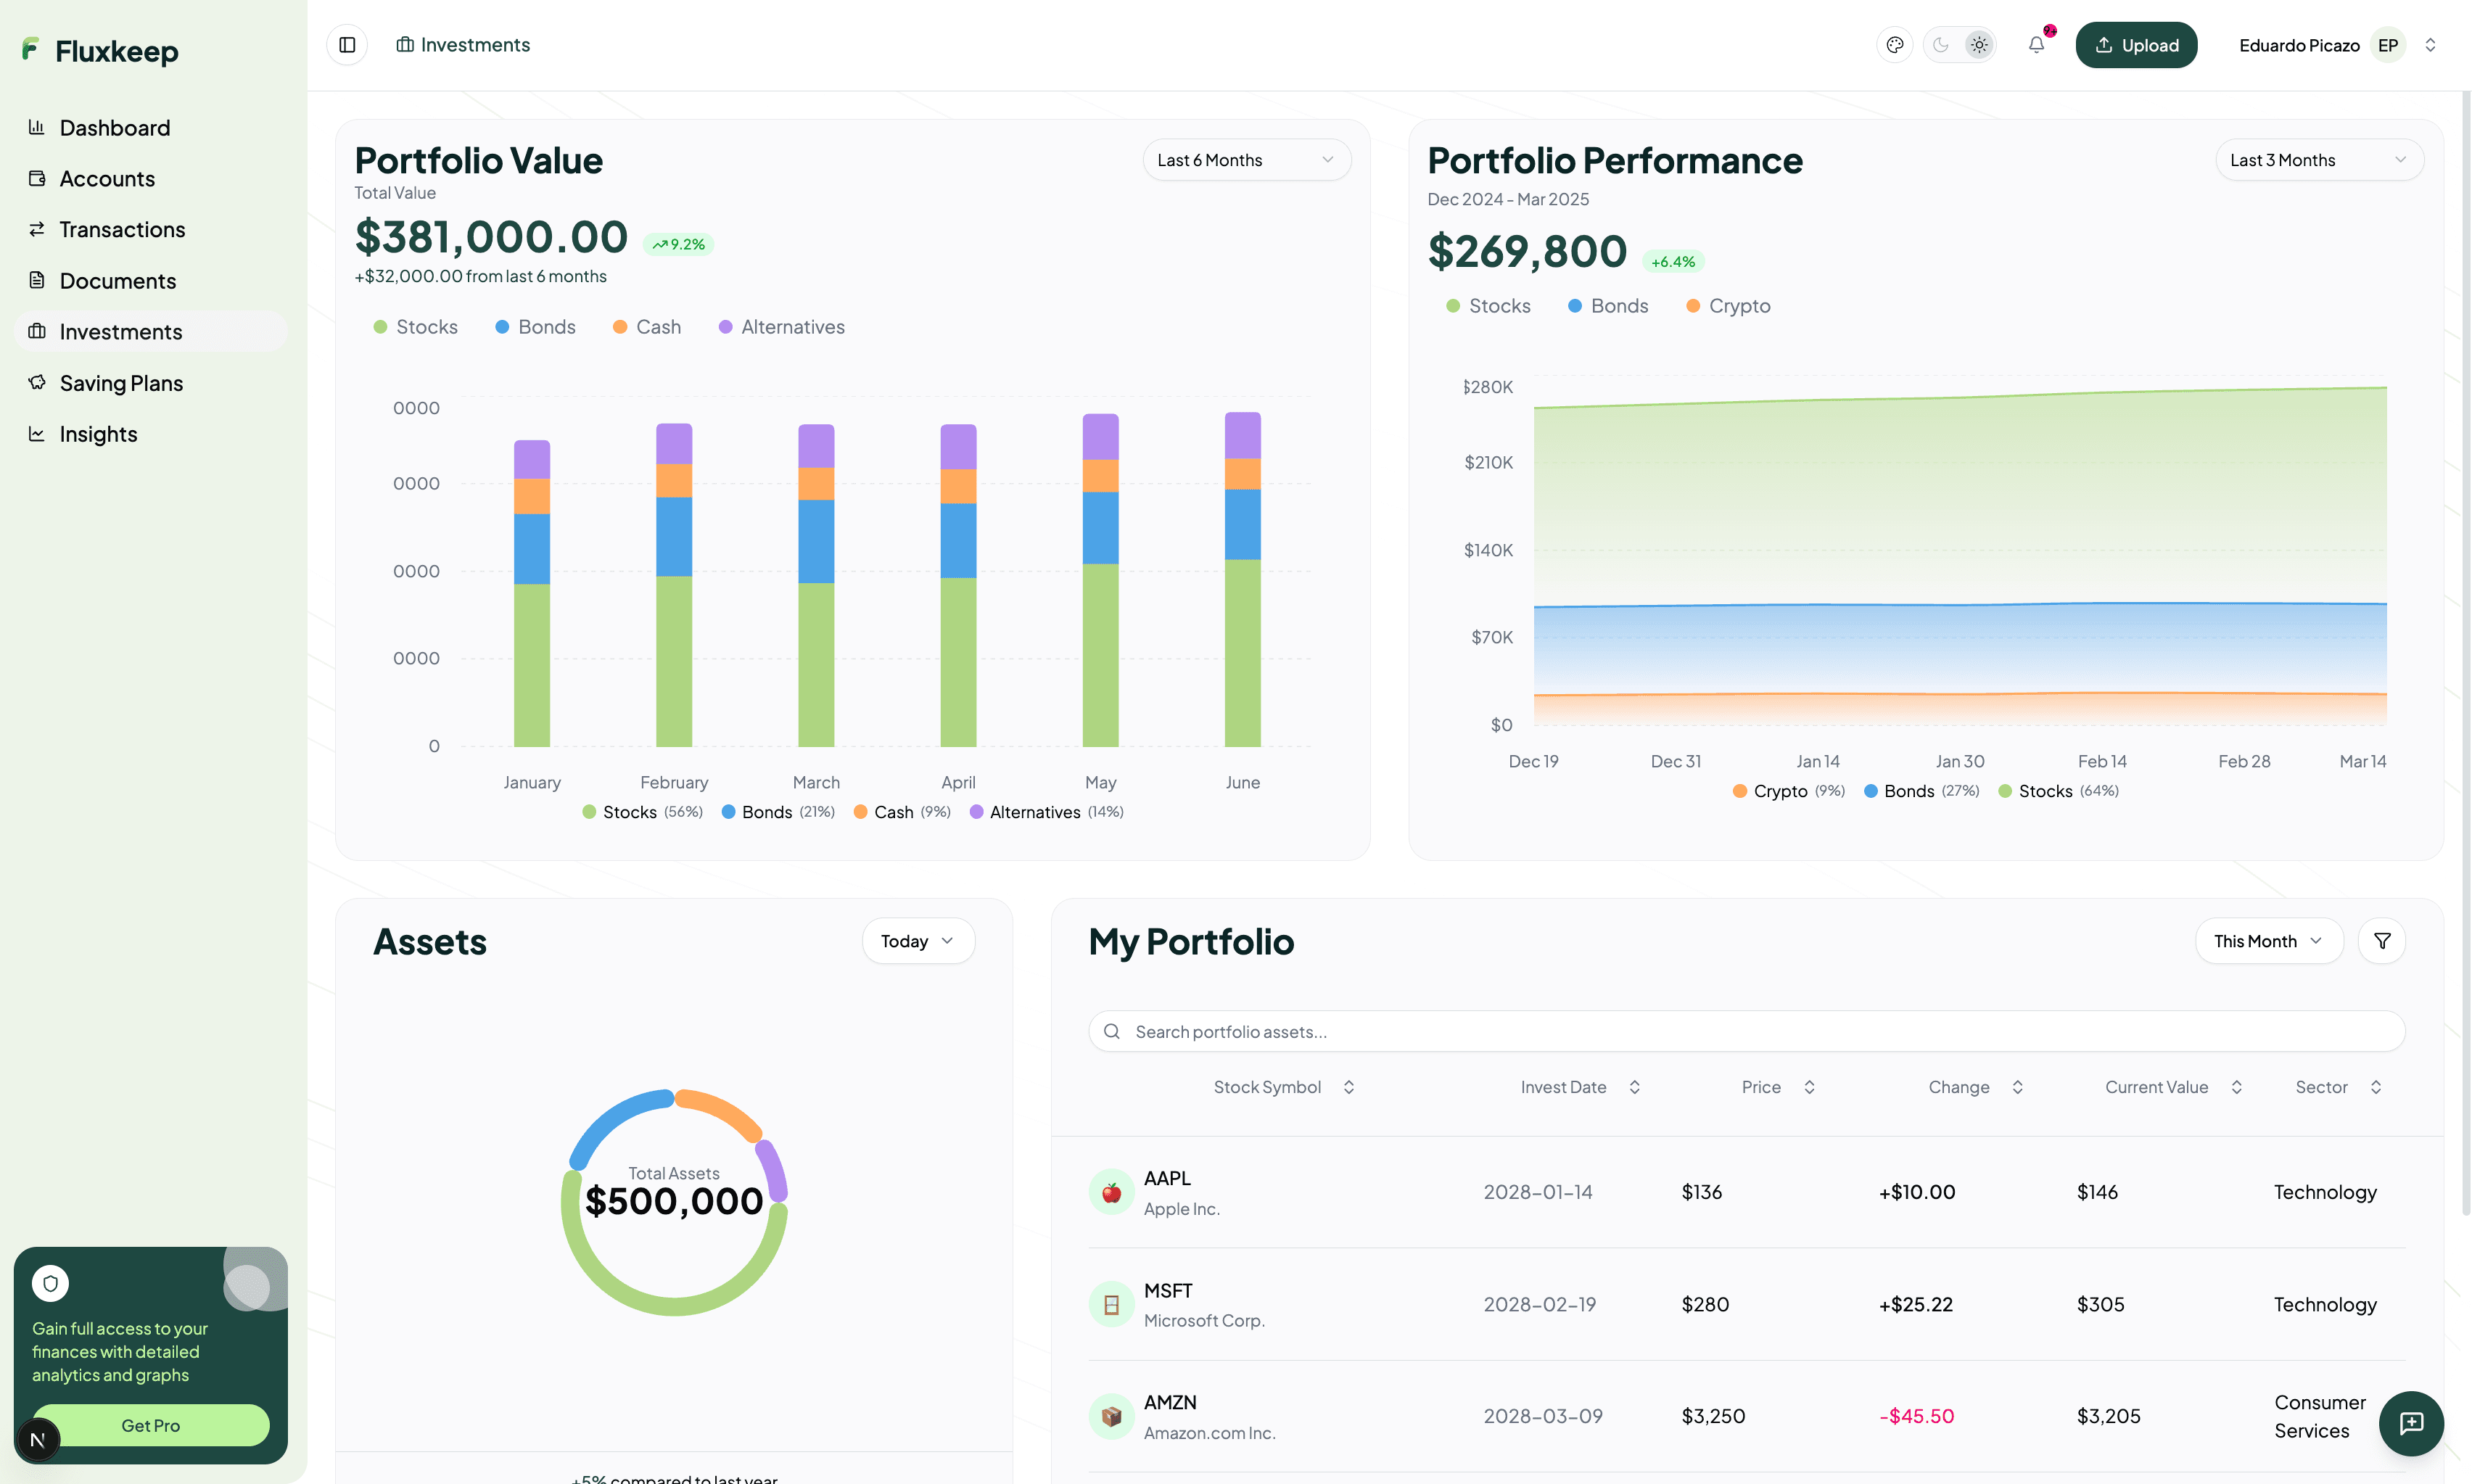Open the notifications bell
2472x1484 pixels.
coord(2036,45)
